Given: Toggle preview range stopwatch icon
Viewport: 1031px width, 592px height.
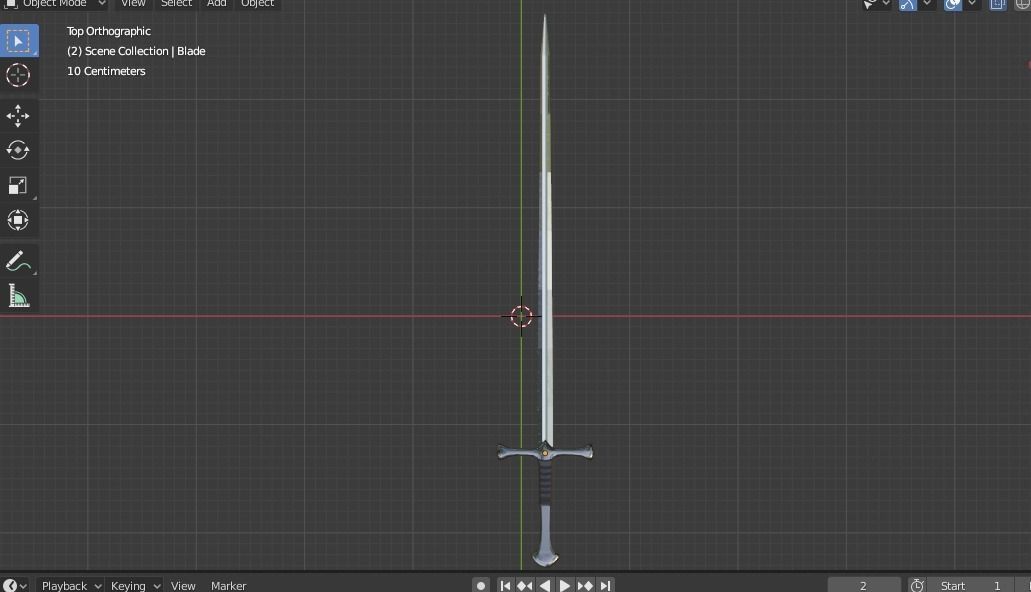Looking at the screenshot, I should pos(917,585).
